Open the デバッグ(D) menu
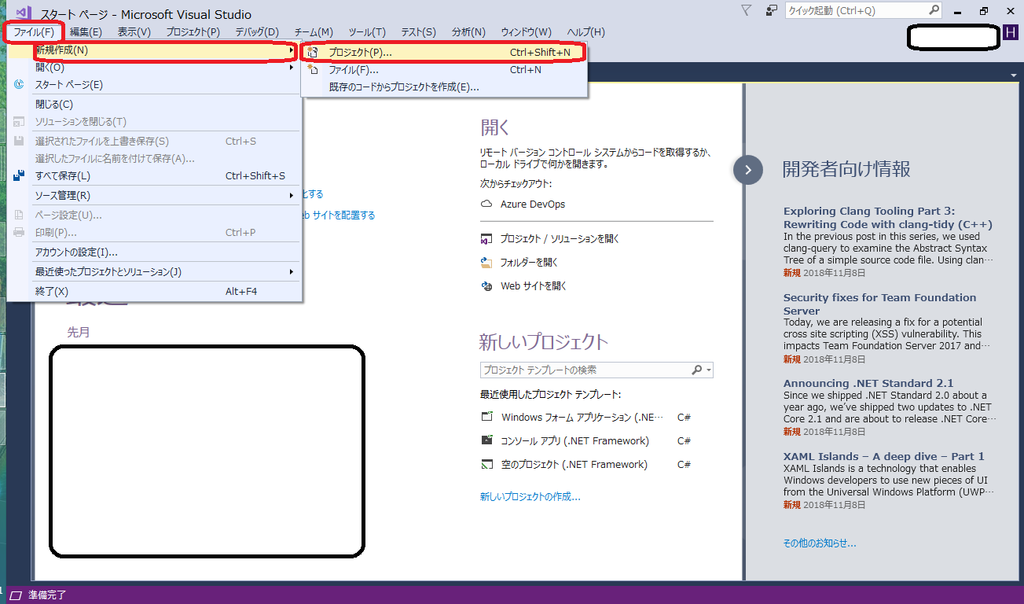1024x604 pixels. 257,32
